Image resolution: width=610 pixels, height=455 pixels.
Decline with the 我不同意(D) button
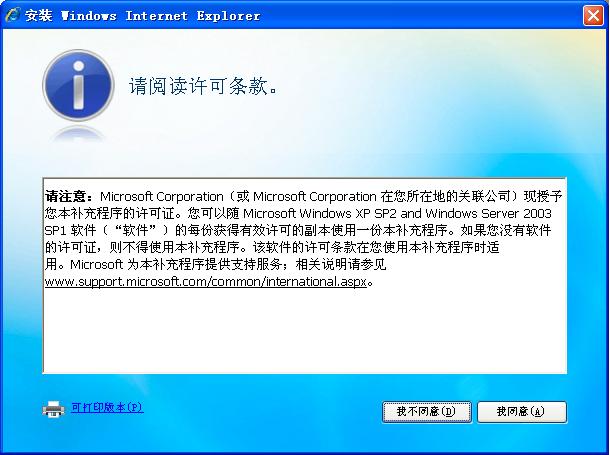[x=427, y=411]
